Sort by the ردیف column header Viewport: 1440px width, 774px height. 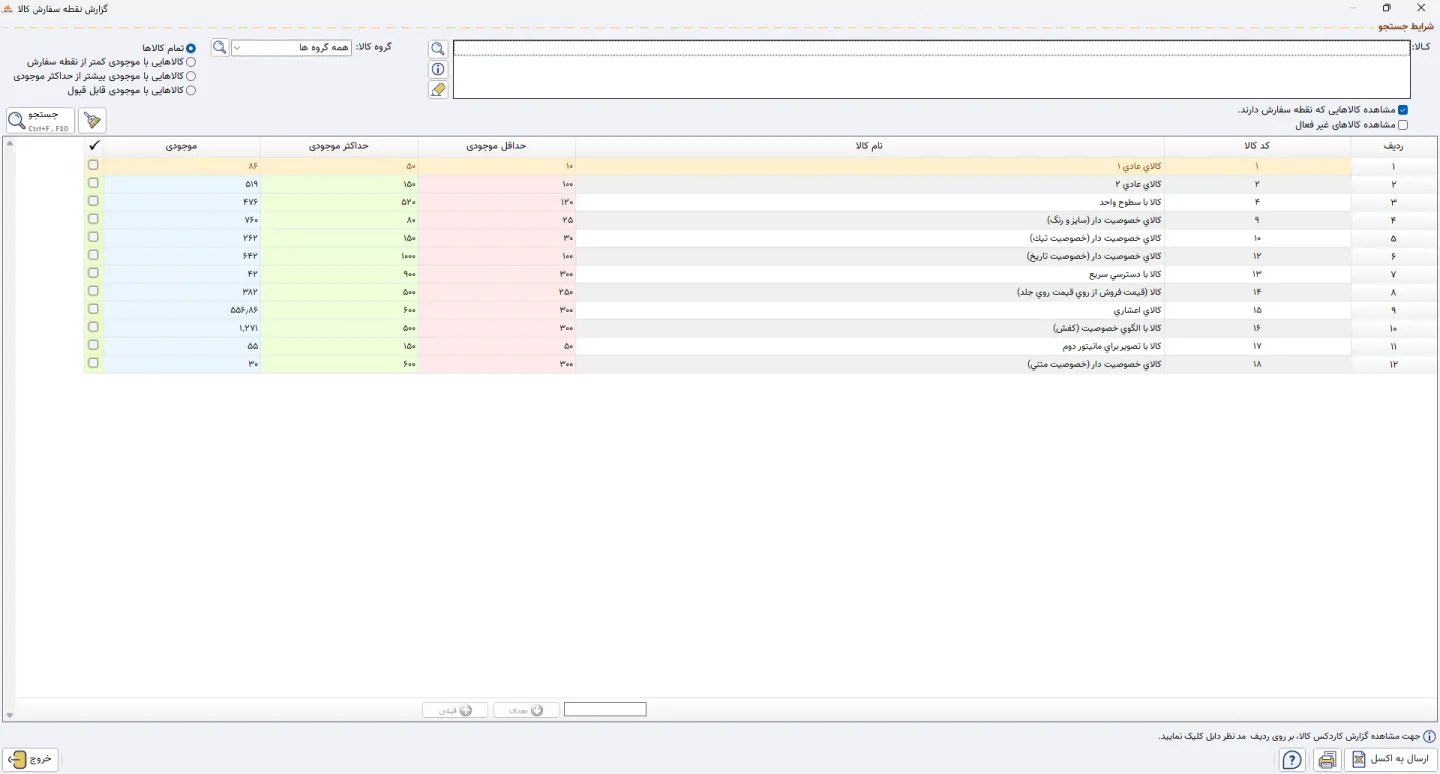[1393, 146]
